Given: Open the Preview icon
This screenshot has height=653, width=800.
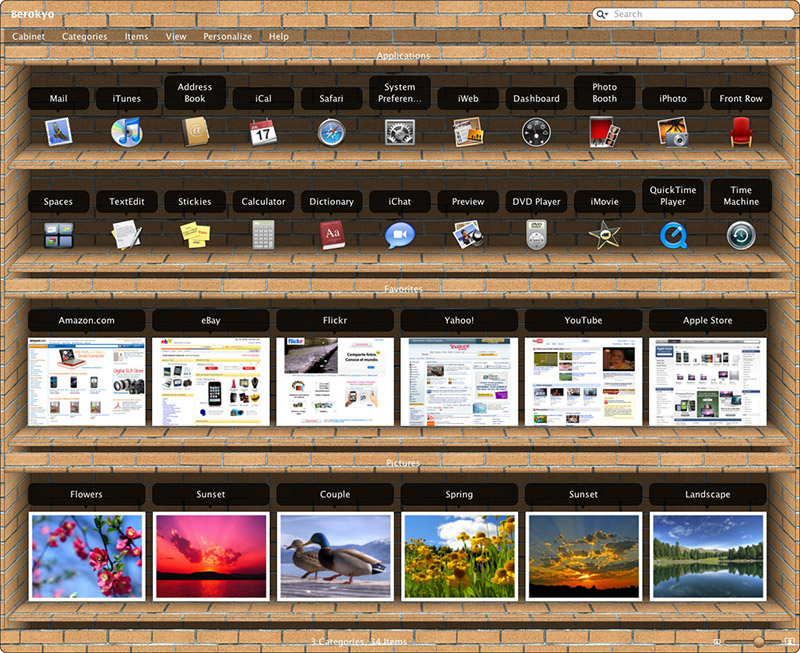Looking at the screenshot, I should tap(468, 235).
